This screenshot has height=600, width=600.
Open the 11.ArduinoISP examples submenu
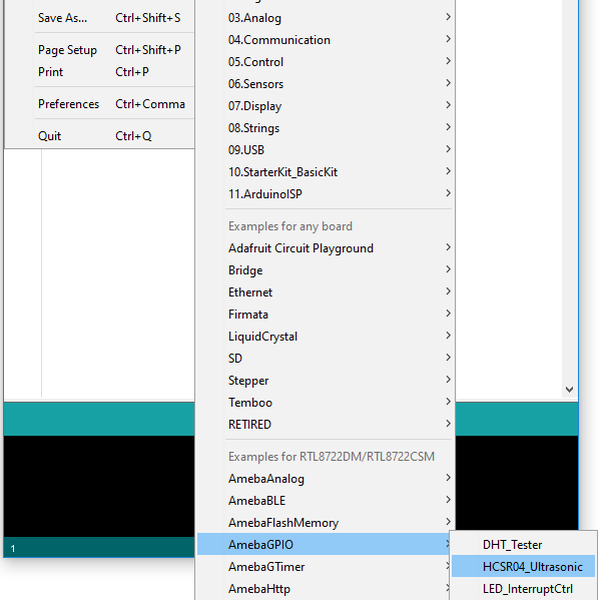(326, 194)
